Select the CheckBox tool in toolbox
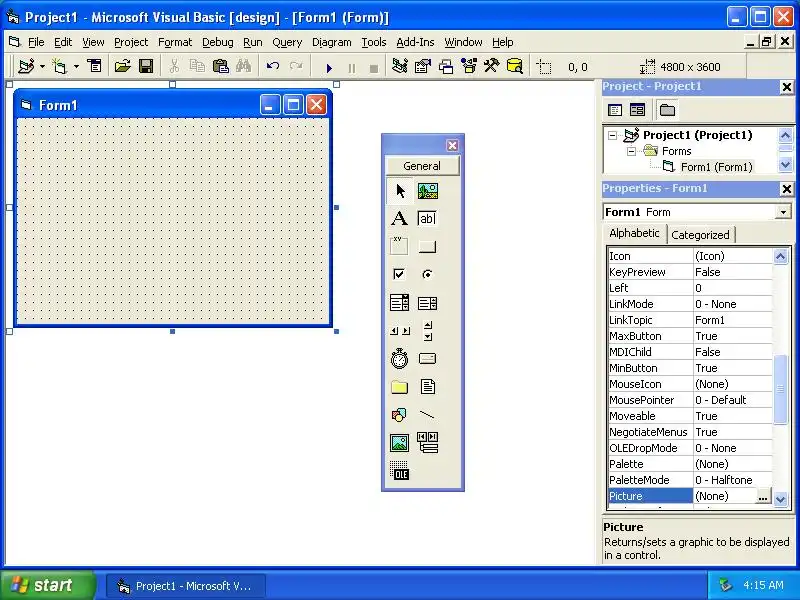The image size is (800, 600). [x=399, y=274]
